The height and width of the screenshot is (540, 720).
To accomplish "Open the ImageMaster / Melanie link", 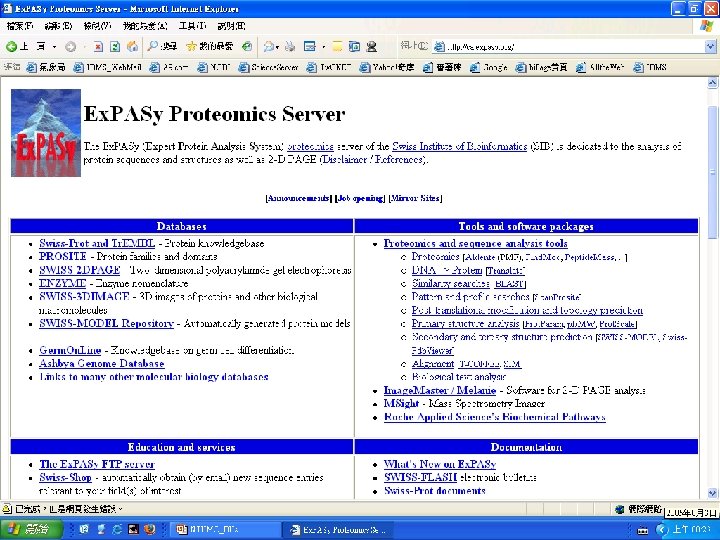I will (x=440, y=390).
